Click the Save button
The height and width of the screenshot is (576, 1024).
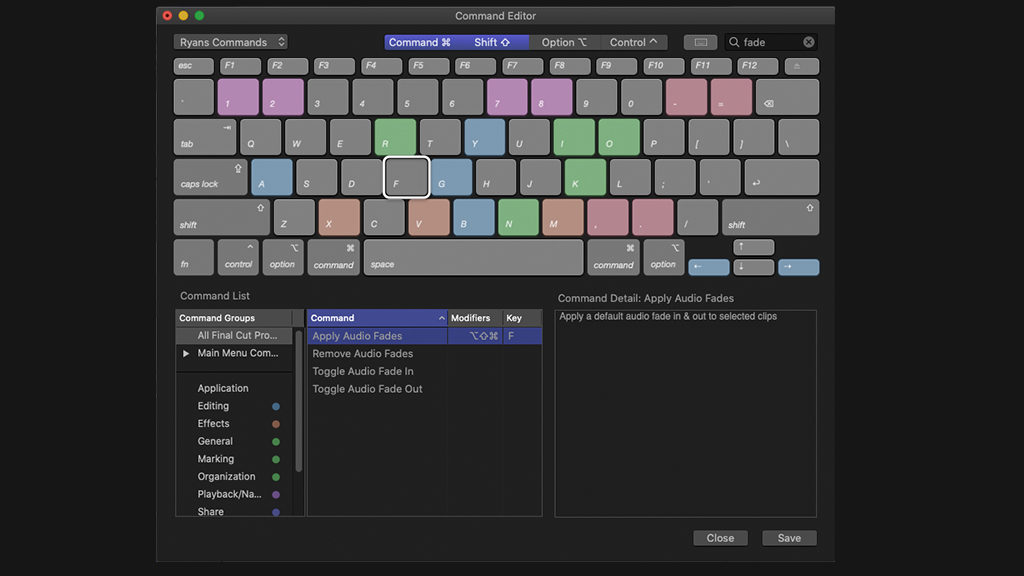click(789, 538)
